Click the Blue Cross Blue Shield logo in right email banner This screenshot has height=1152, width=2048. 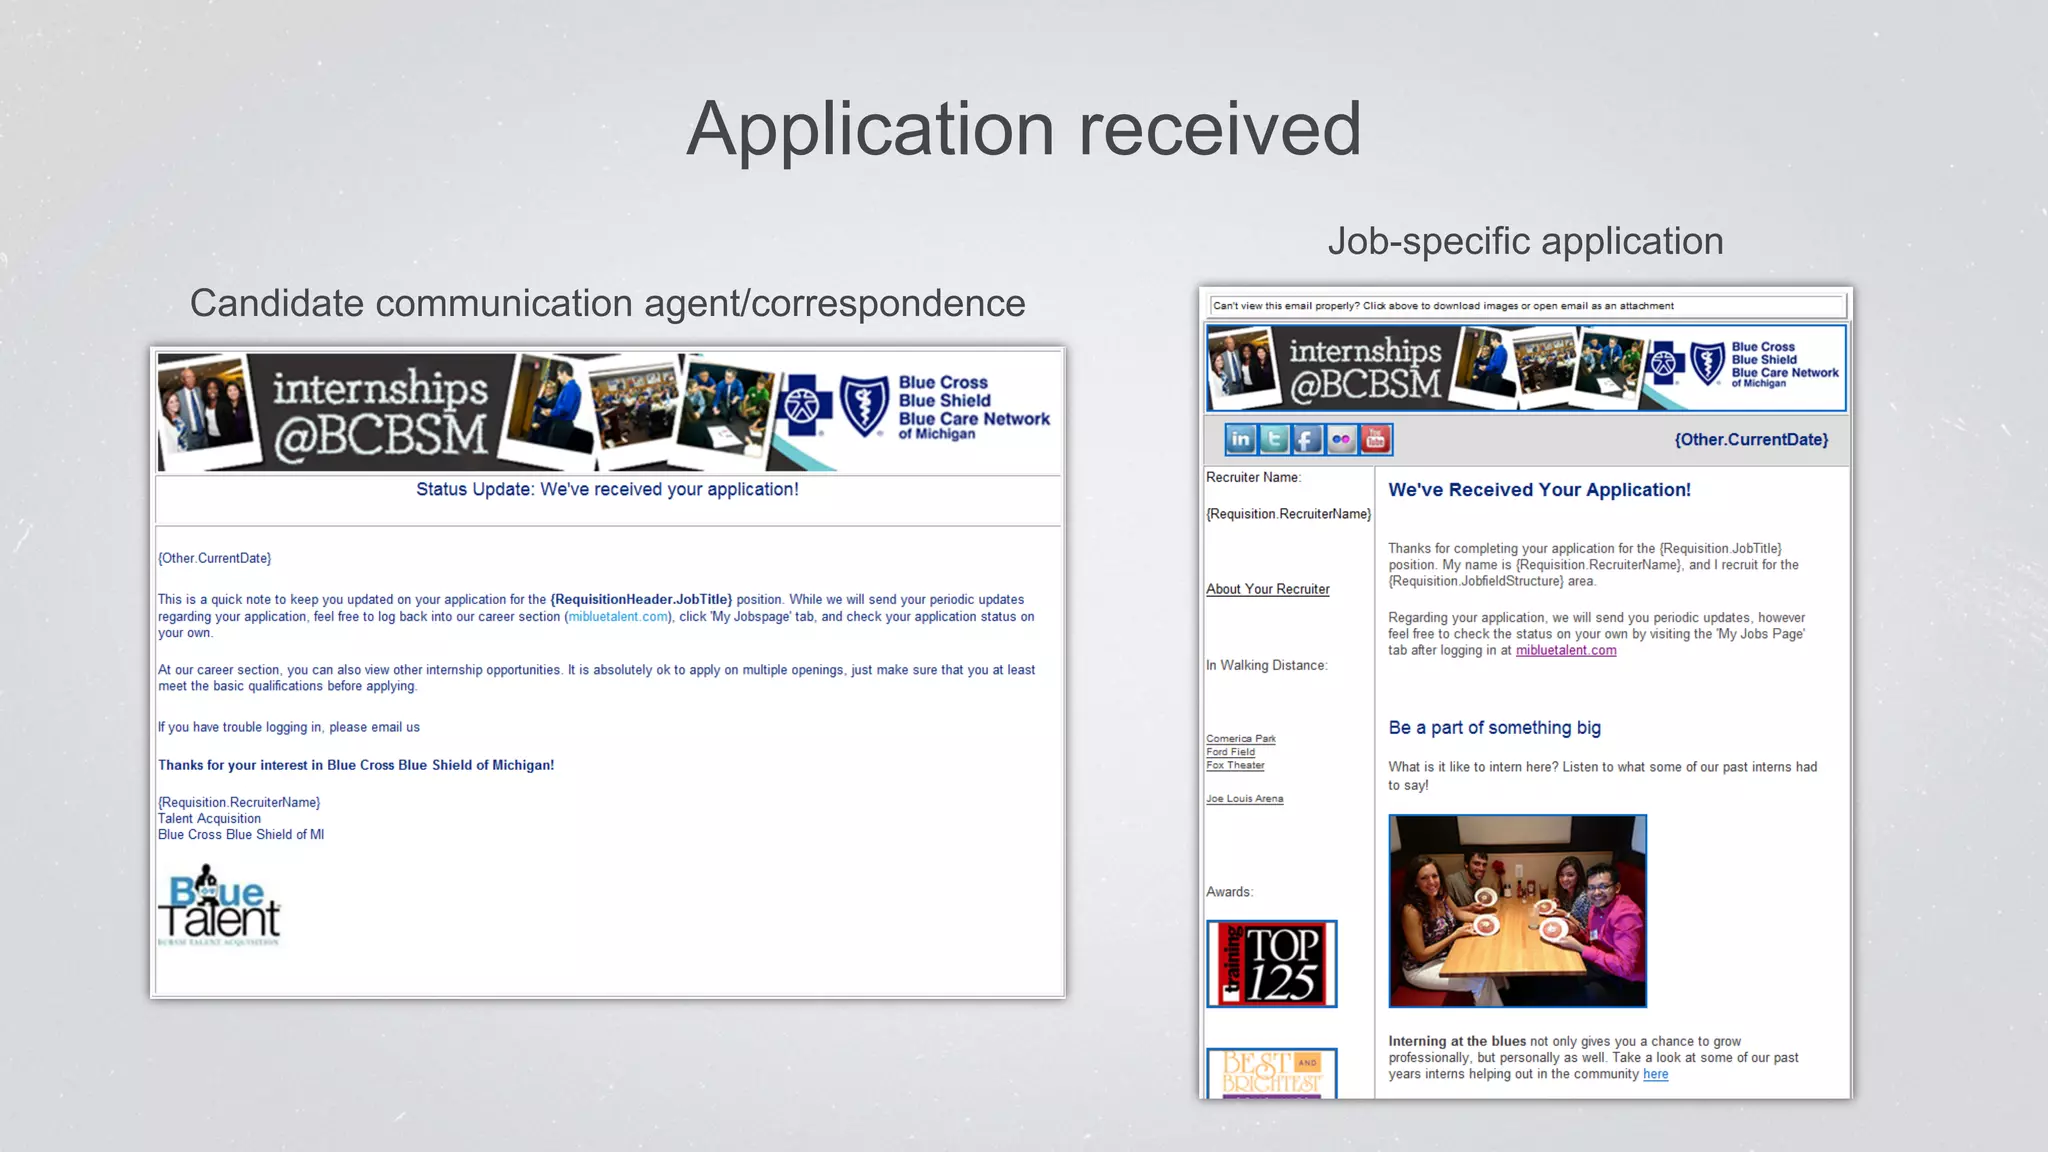coord(1745,365)
